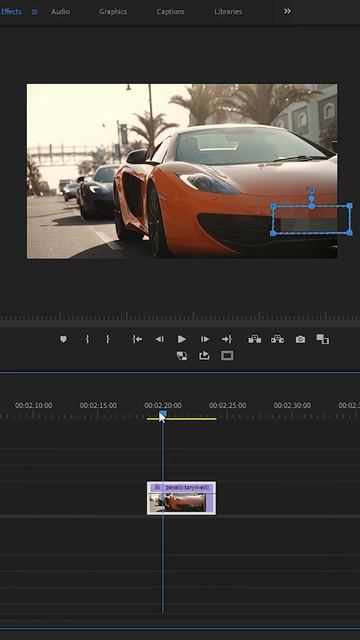The image size is (360, 640).
Task: Switch to the Audio workspace
Action: coord(60,11)
